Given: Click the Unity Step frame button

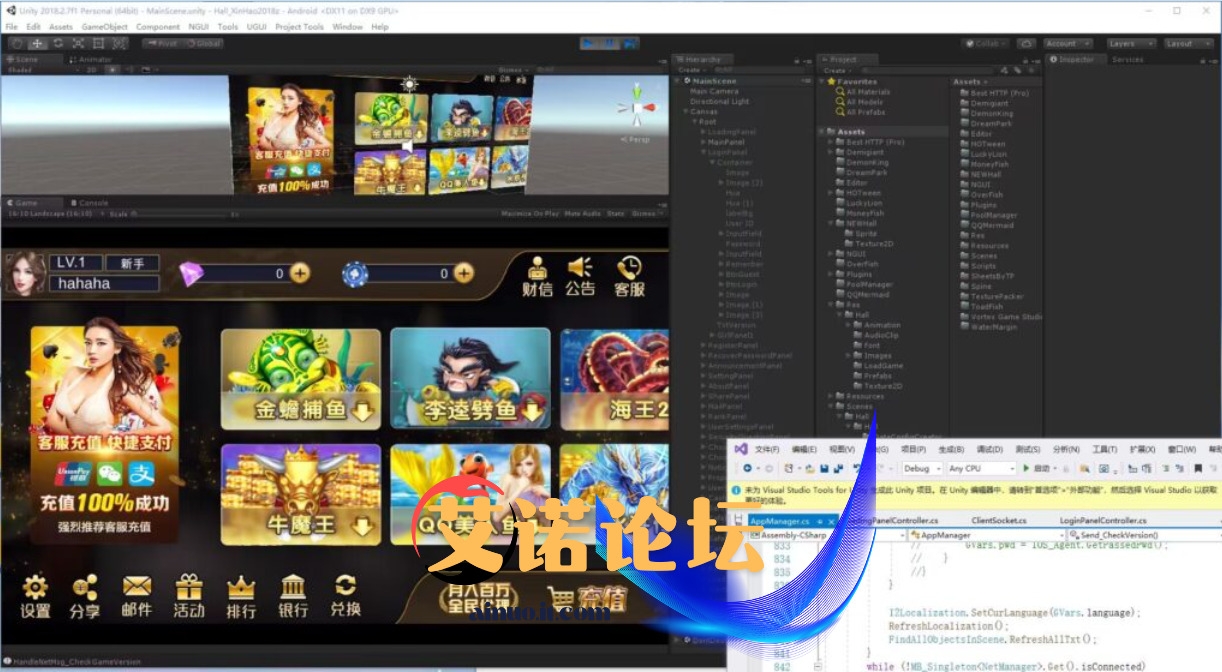Looking at the screenshot, I should (629, 43).
